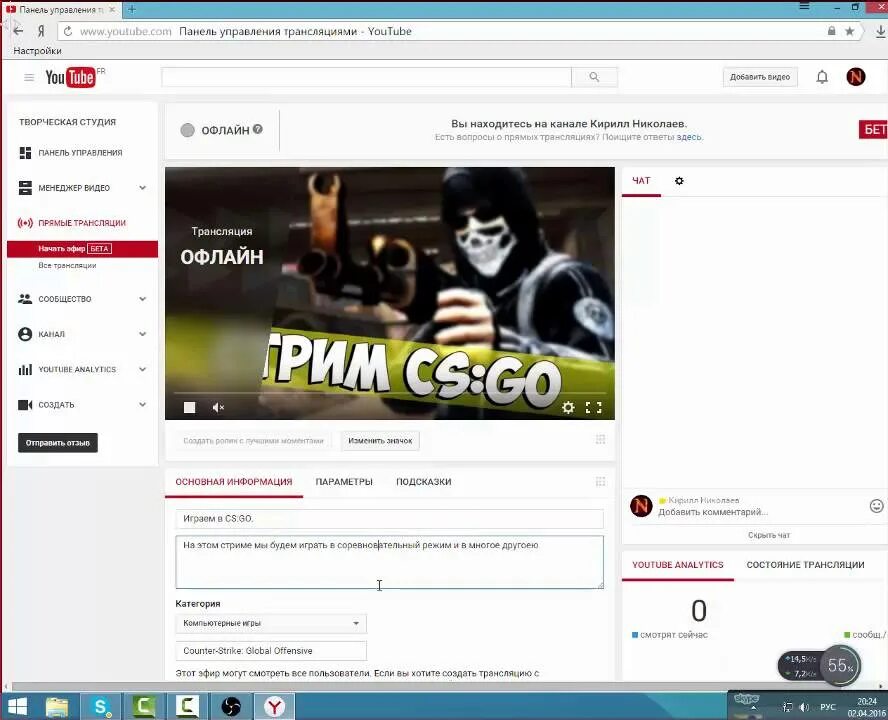Reload the page with the refresh icon
The height and width of the screenshot is (720, 888).
[68, 31]
